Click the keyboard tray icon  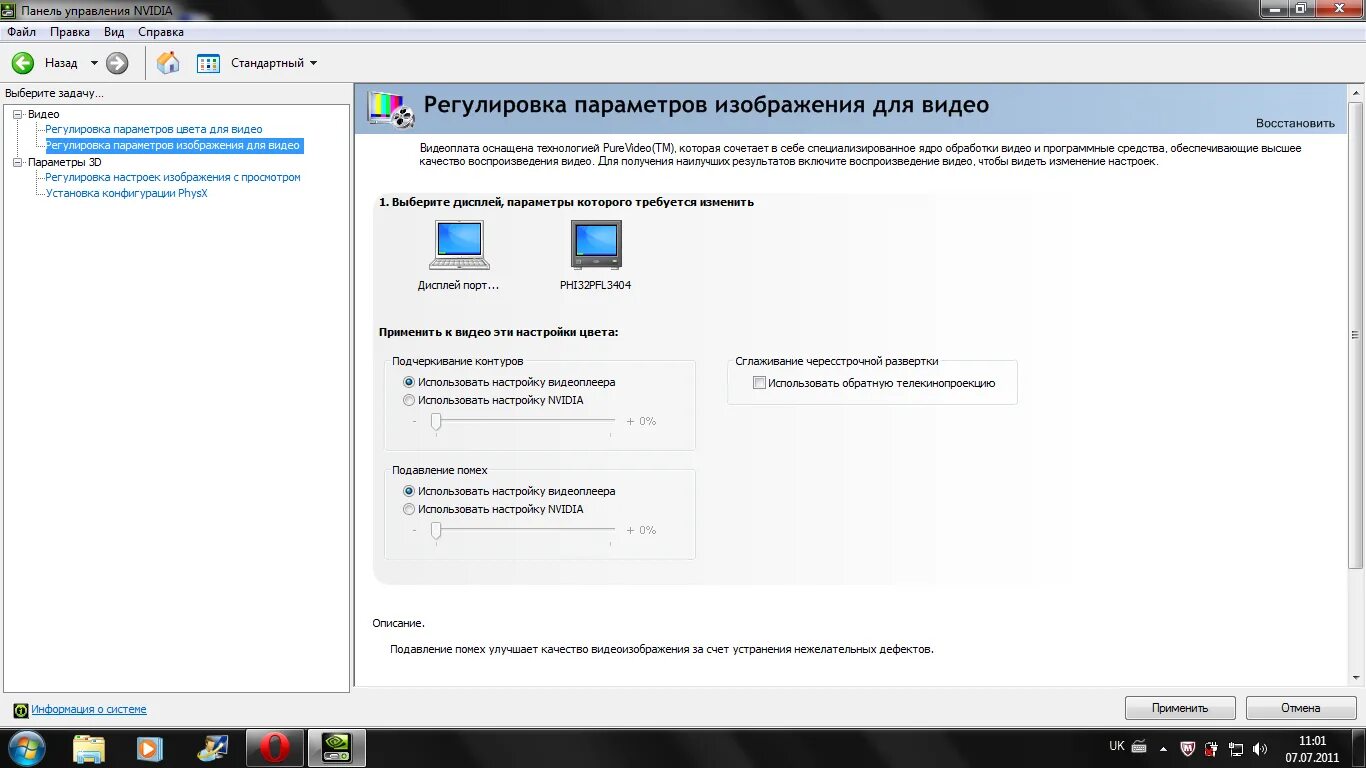(x=1139, y=747)
